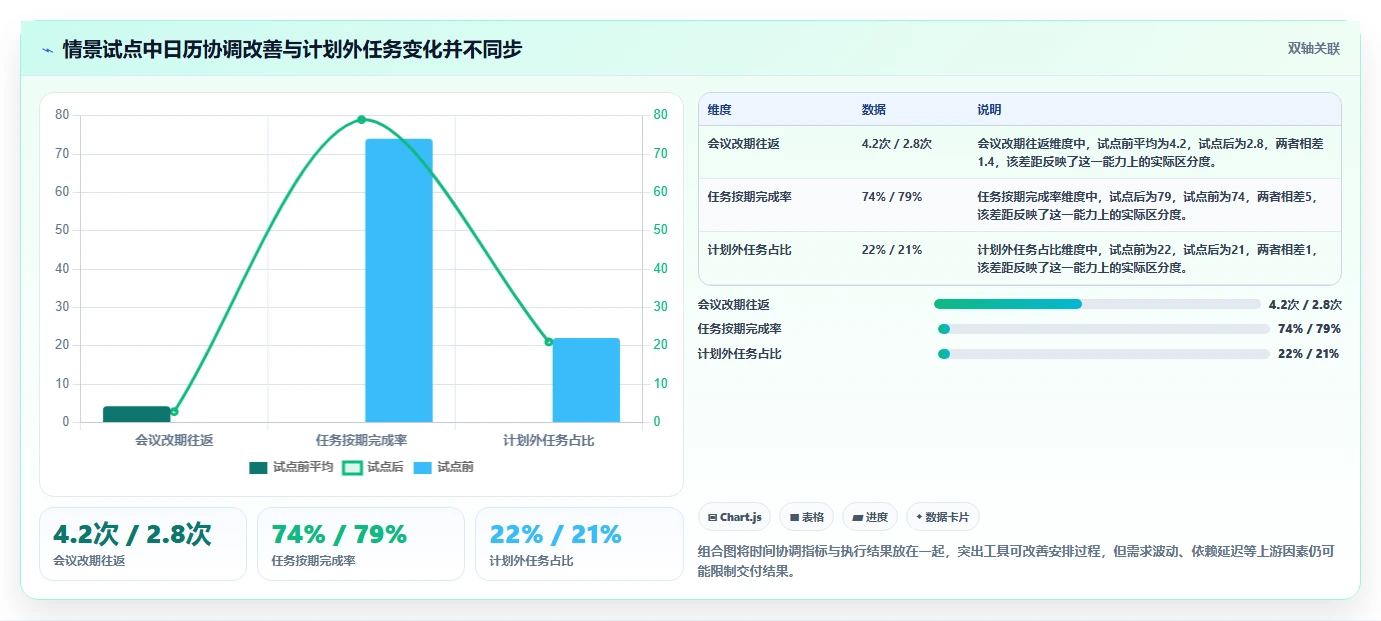Click the 说明 column header
The height and width of the screenshot is (621, 1381).
pos(989,110)
